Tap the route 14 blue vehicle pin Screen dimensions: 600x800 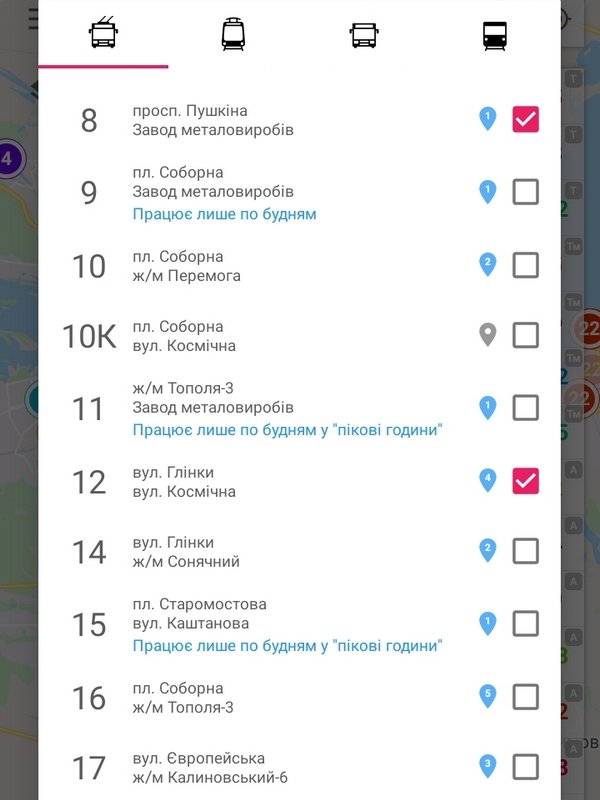(488, 550)
